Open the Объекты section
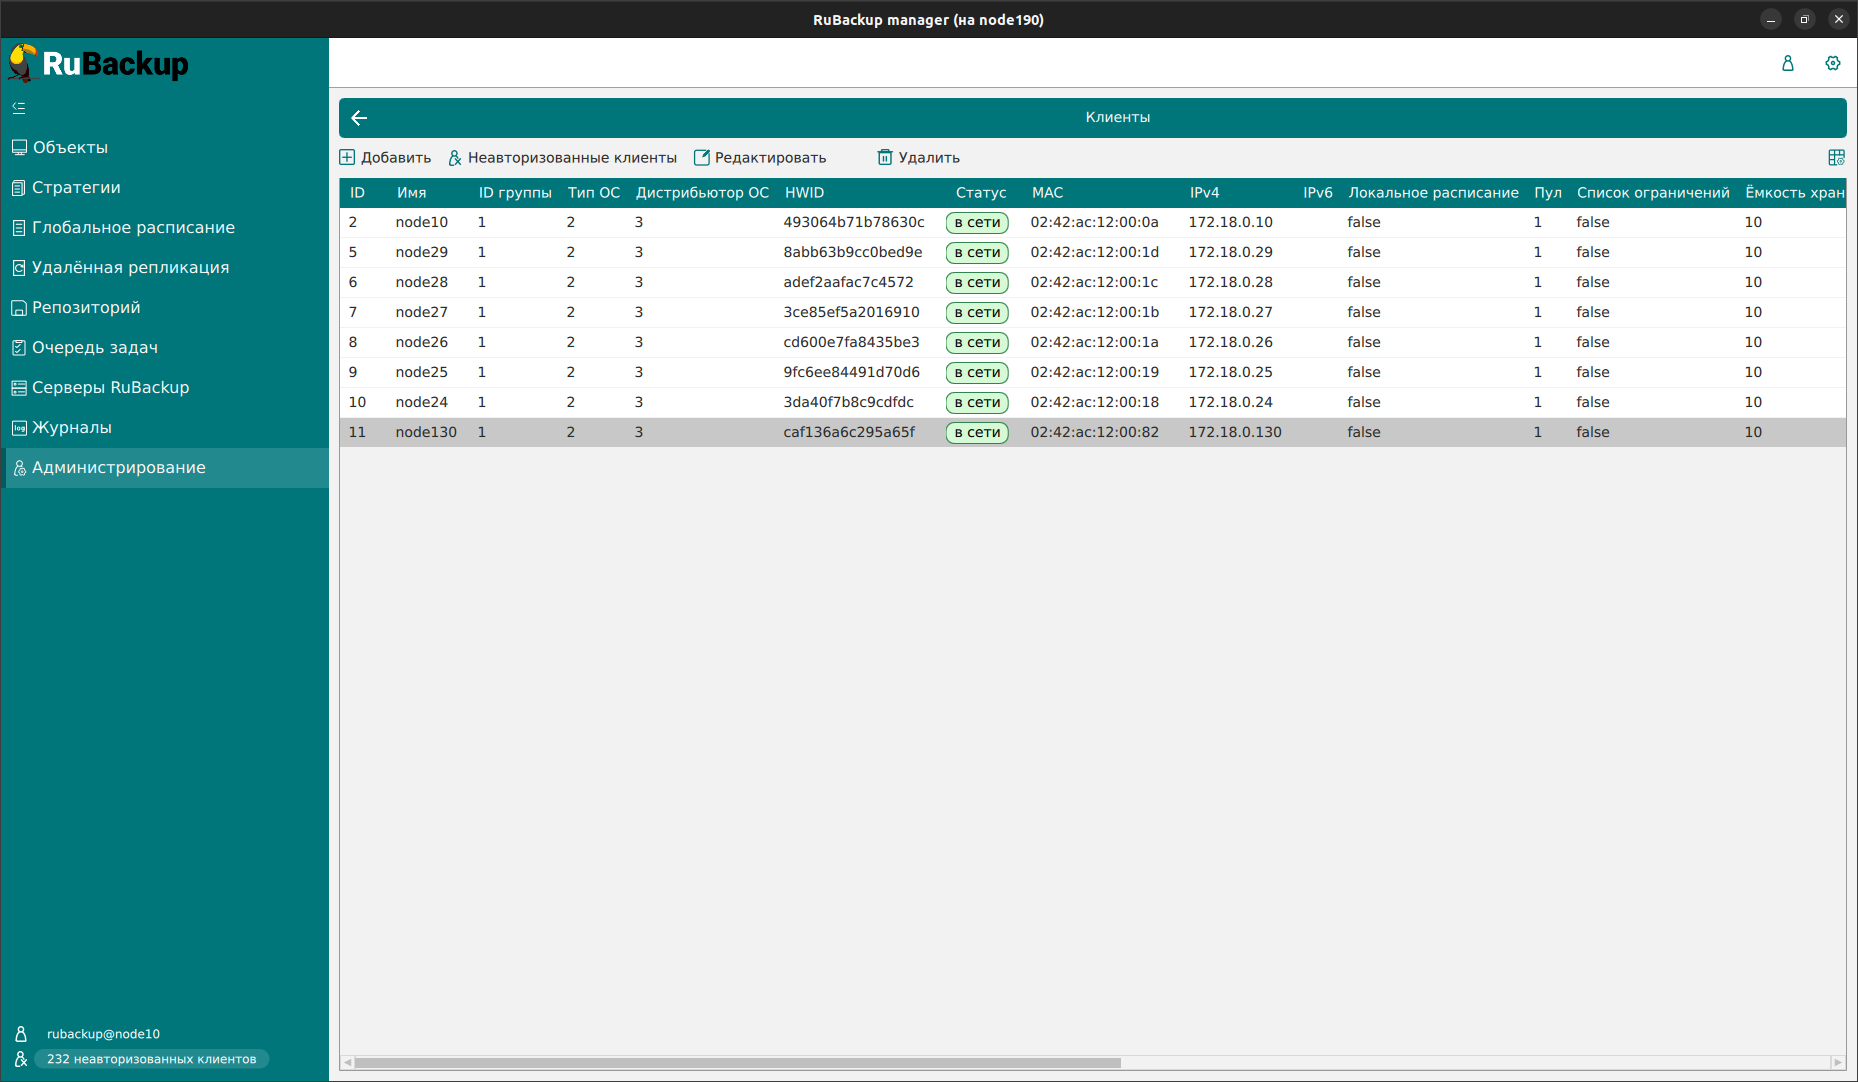Screen dimensions: 1858x1082 pyautogui.click(x=70, y=148)
